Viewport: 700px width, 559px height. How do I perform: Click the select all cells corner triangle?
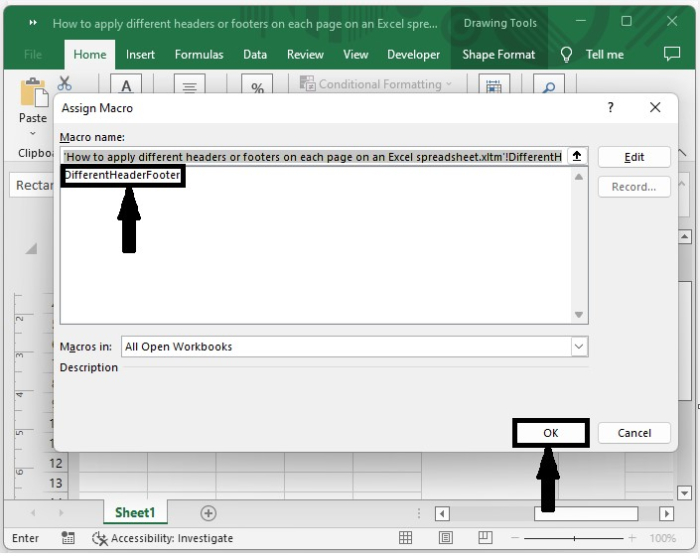(31, 248)
